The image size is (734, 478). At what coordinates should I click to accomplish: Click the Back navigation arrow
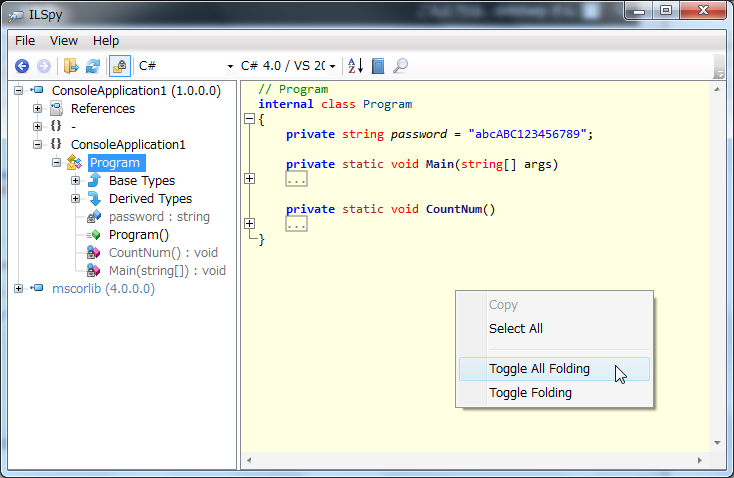(x=22, y=66)
